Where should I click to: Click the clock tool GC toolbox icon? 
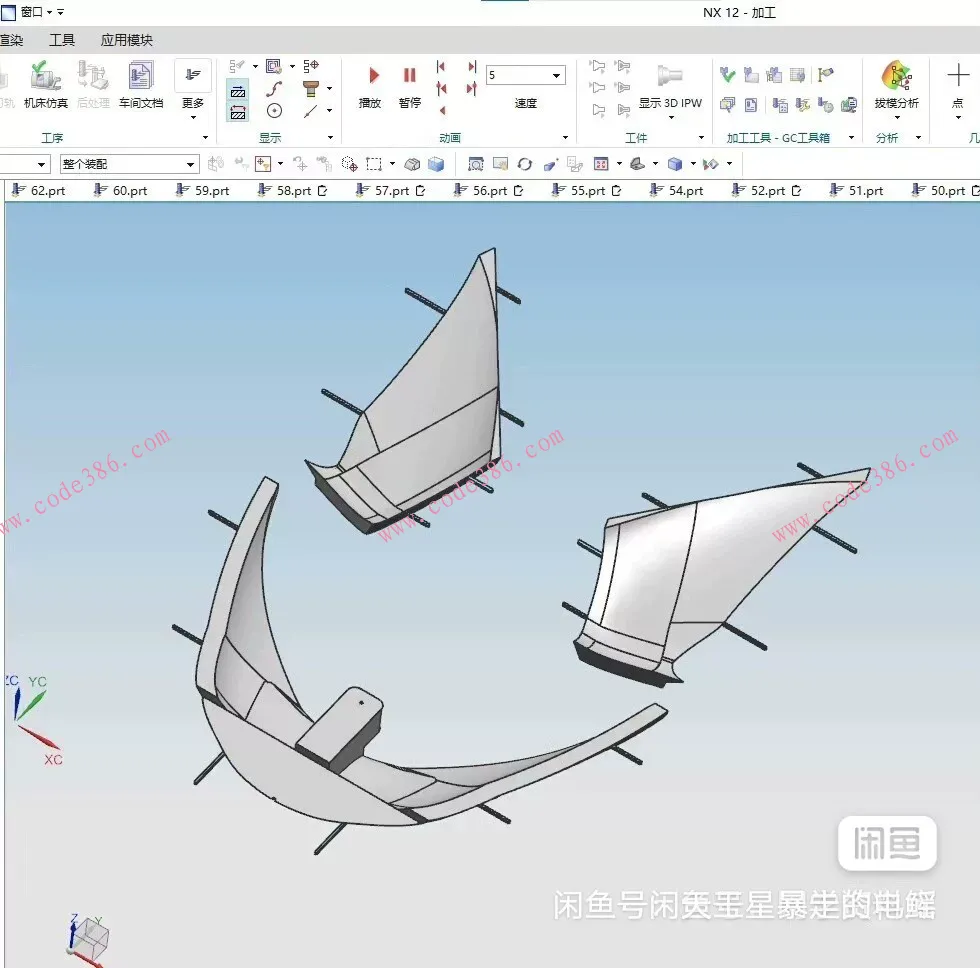825,105
